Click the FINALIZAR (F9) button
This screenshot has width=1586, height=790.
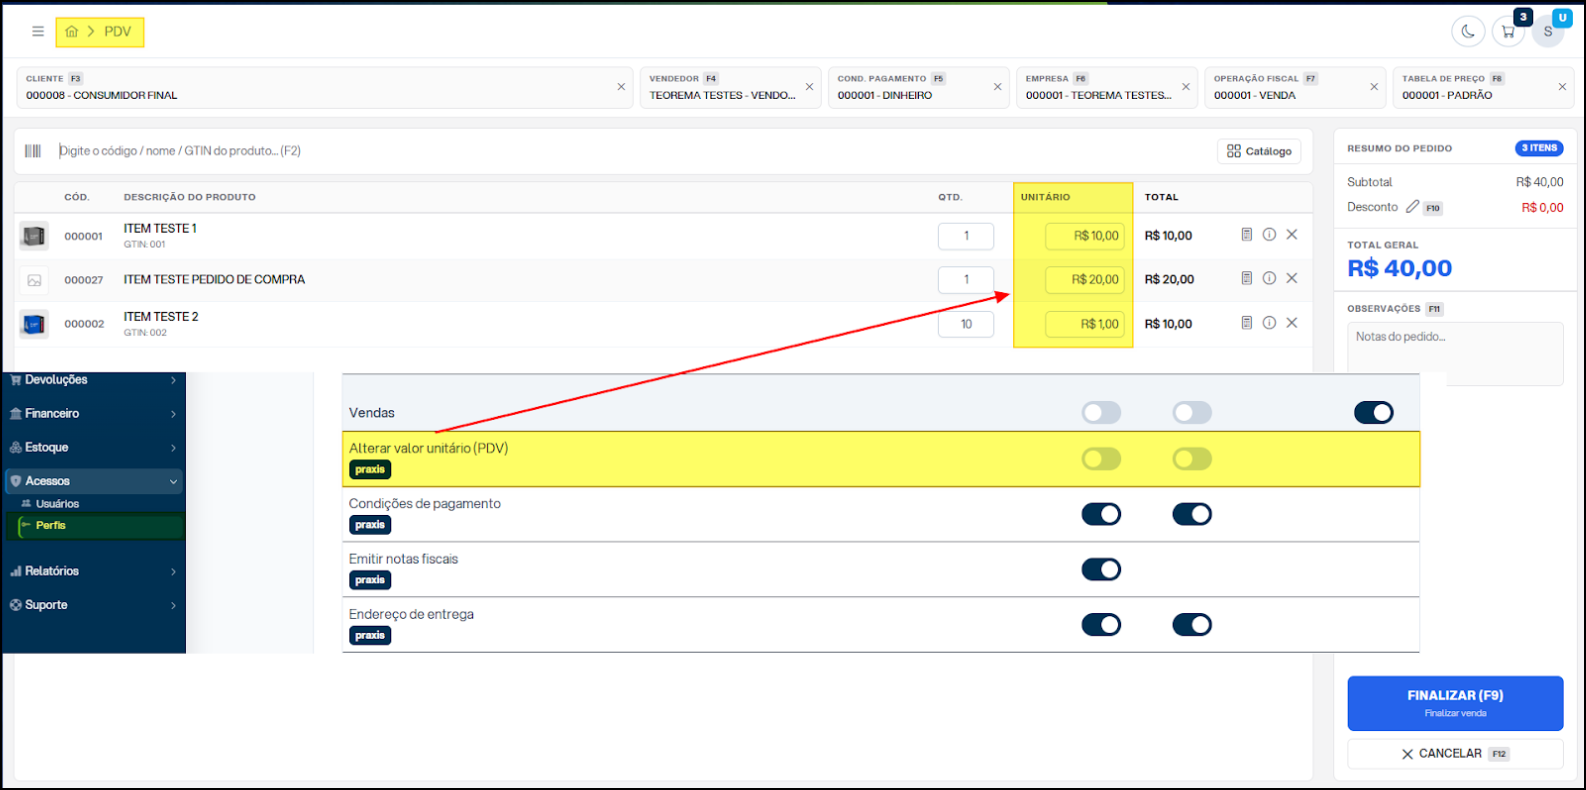point(1455,703)
